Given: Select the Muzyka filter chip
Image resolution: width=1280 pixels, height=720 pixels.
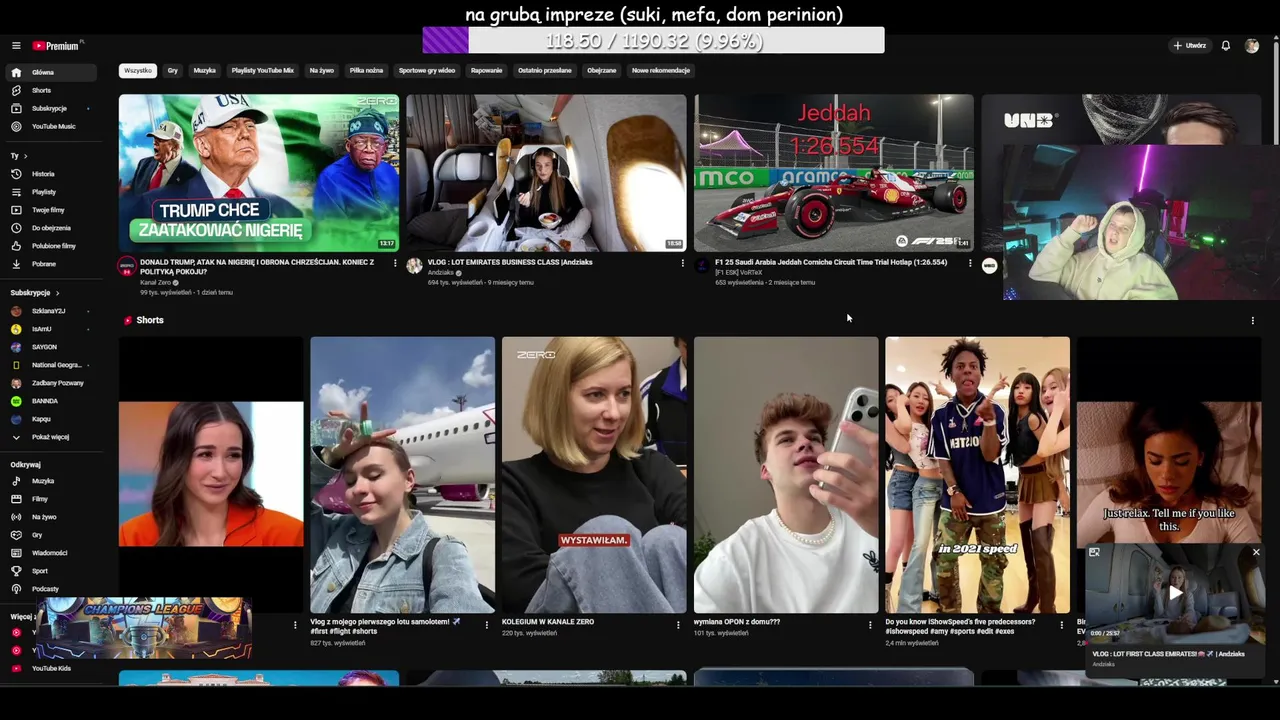Looking at the screenshot, I should tap(205, 71).
